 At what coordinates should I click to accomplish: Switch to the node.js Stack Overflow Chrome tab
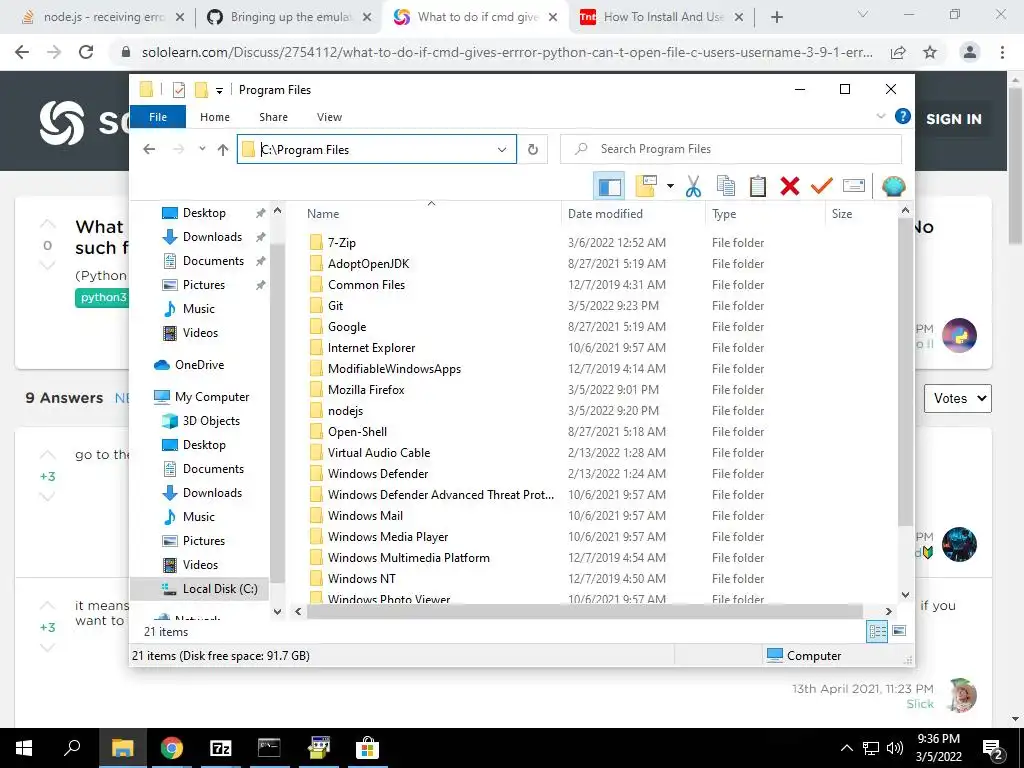[x=103, y=17]
